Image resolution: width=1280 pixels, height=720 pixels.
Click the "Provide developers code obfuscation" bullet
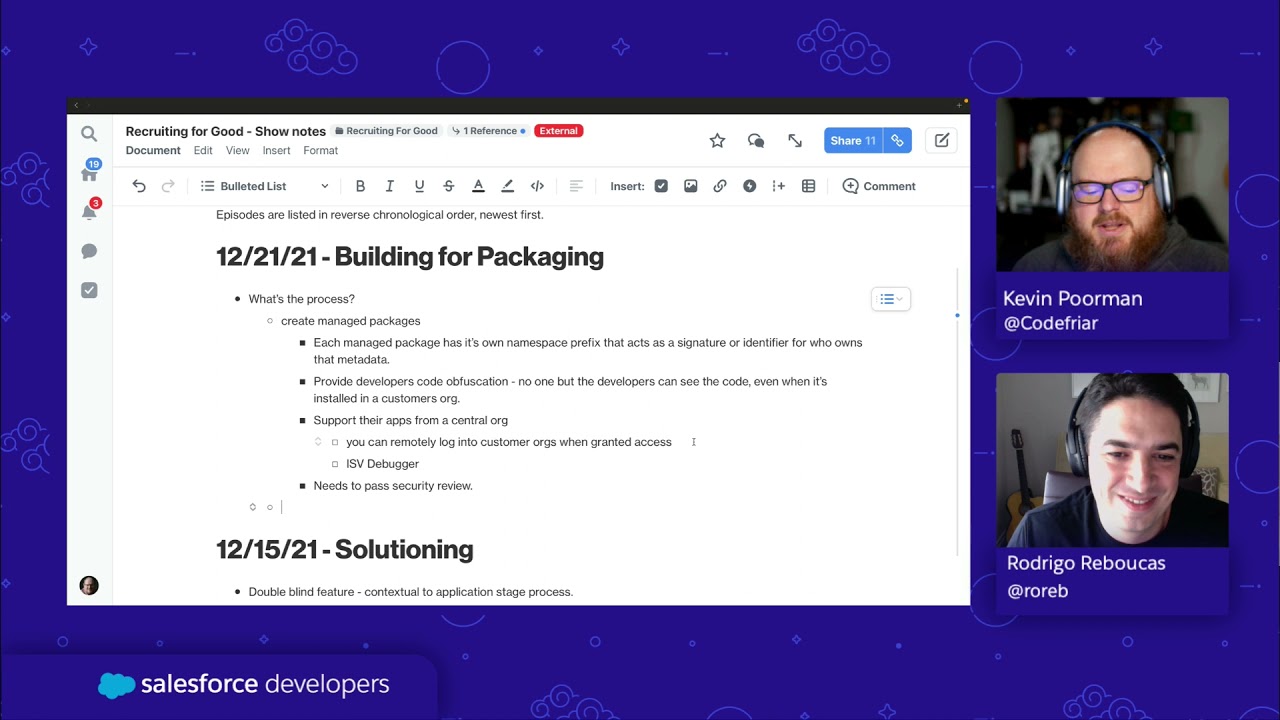(570, 390)
